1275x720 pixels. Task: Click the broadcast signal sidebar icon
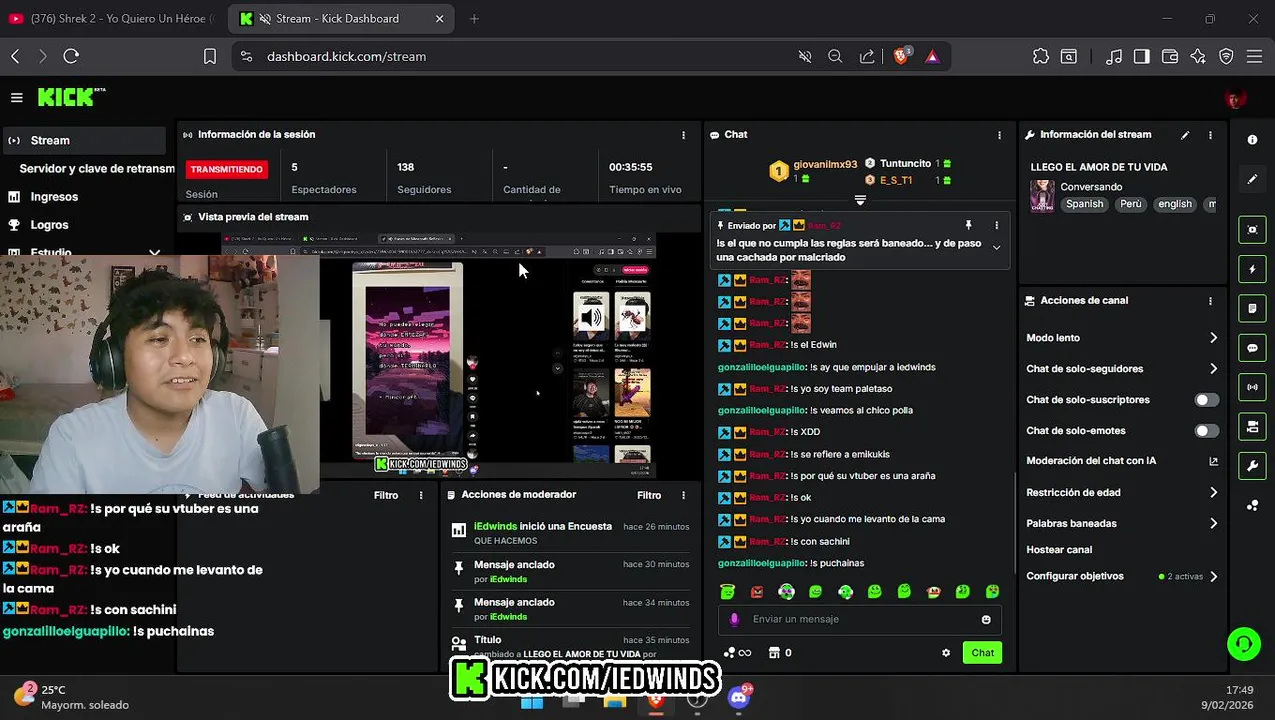[1252, 387]
